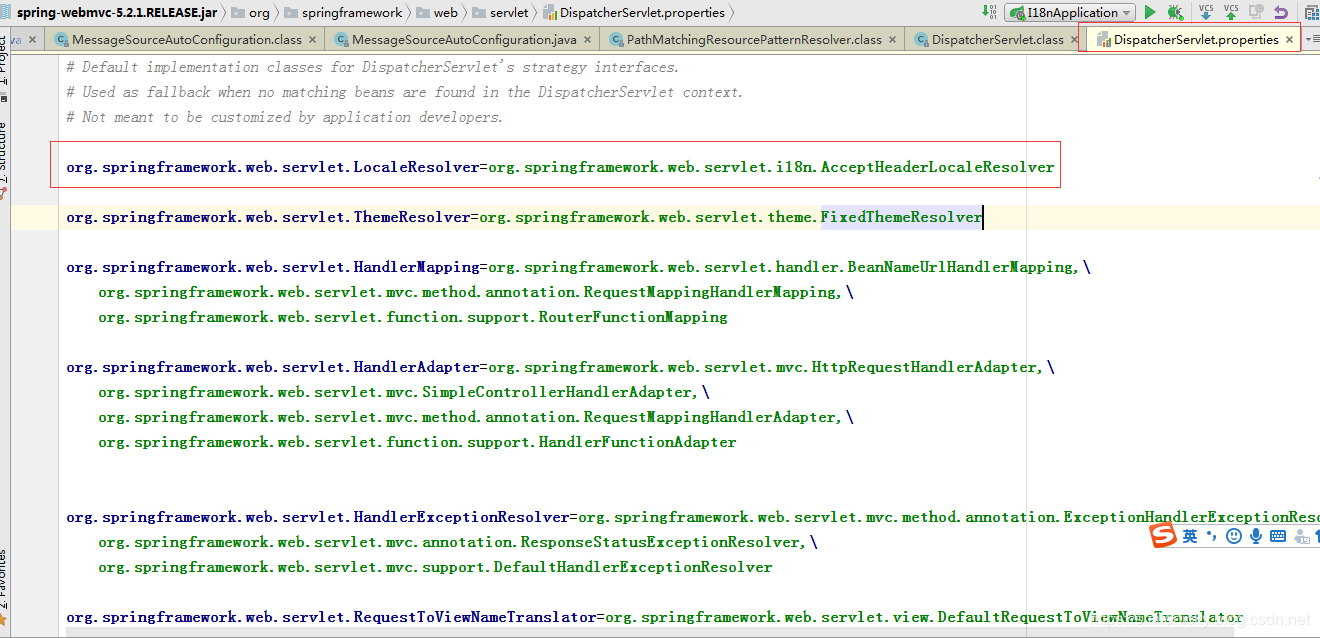The height and width of the screenshot is (638, 1320).
Task: Click the purple revert arrow icon
Action: [x=1281, y=12]
